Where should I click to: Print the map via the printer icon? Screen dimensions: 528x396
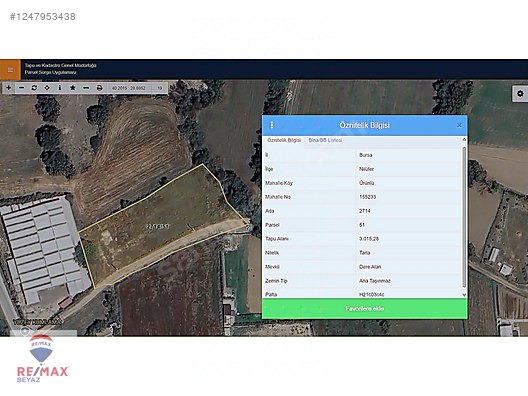pyautogui.click(x=99, y=88)
